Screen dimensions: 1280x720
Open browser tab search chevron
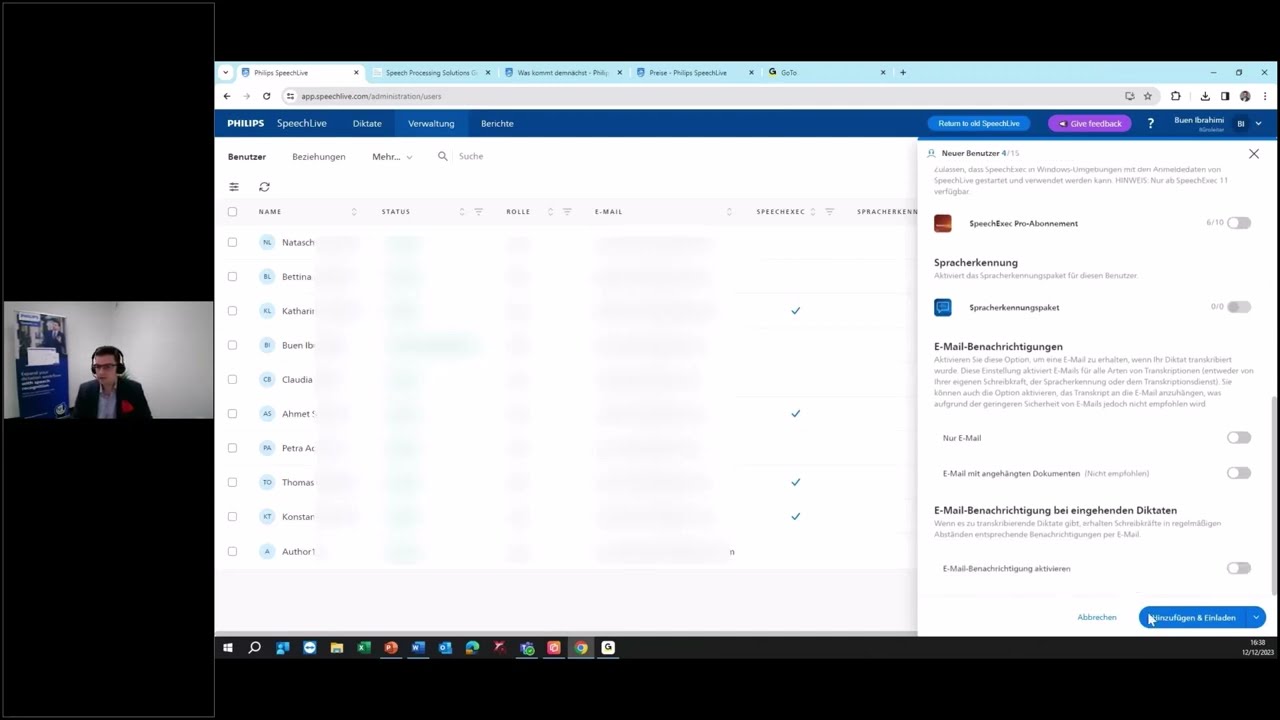coord(225,72)
